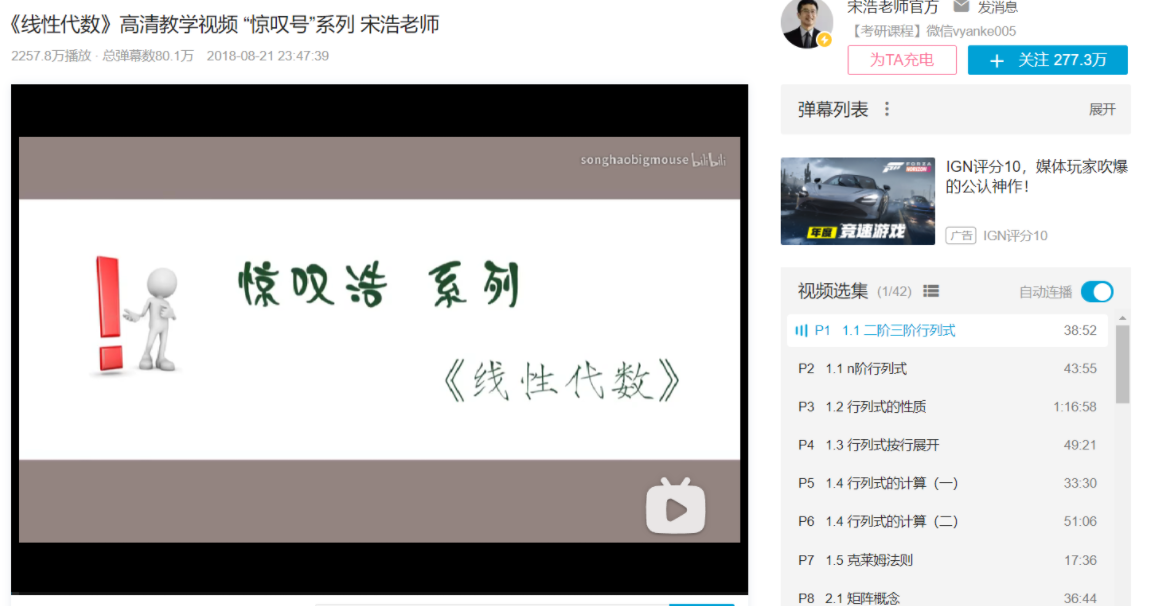Toggle the auto-play (自动连播) switch
Screen dimensions: 1165x606
[1097, 292]
